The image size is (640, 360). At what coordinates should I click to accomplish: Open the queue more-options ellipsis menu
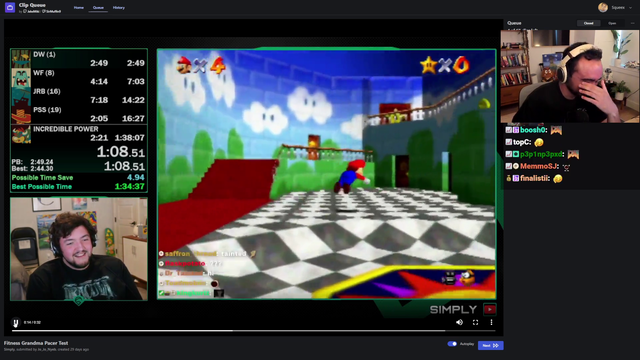coord(633,23)
